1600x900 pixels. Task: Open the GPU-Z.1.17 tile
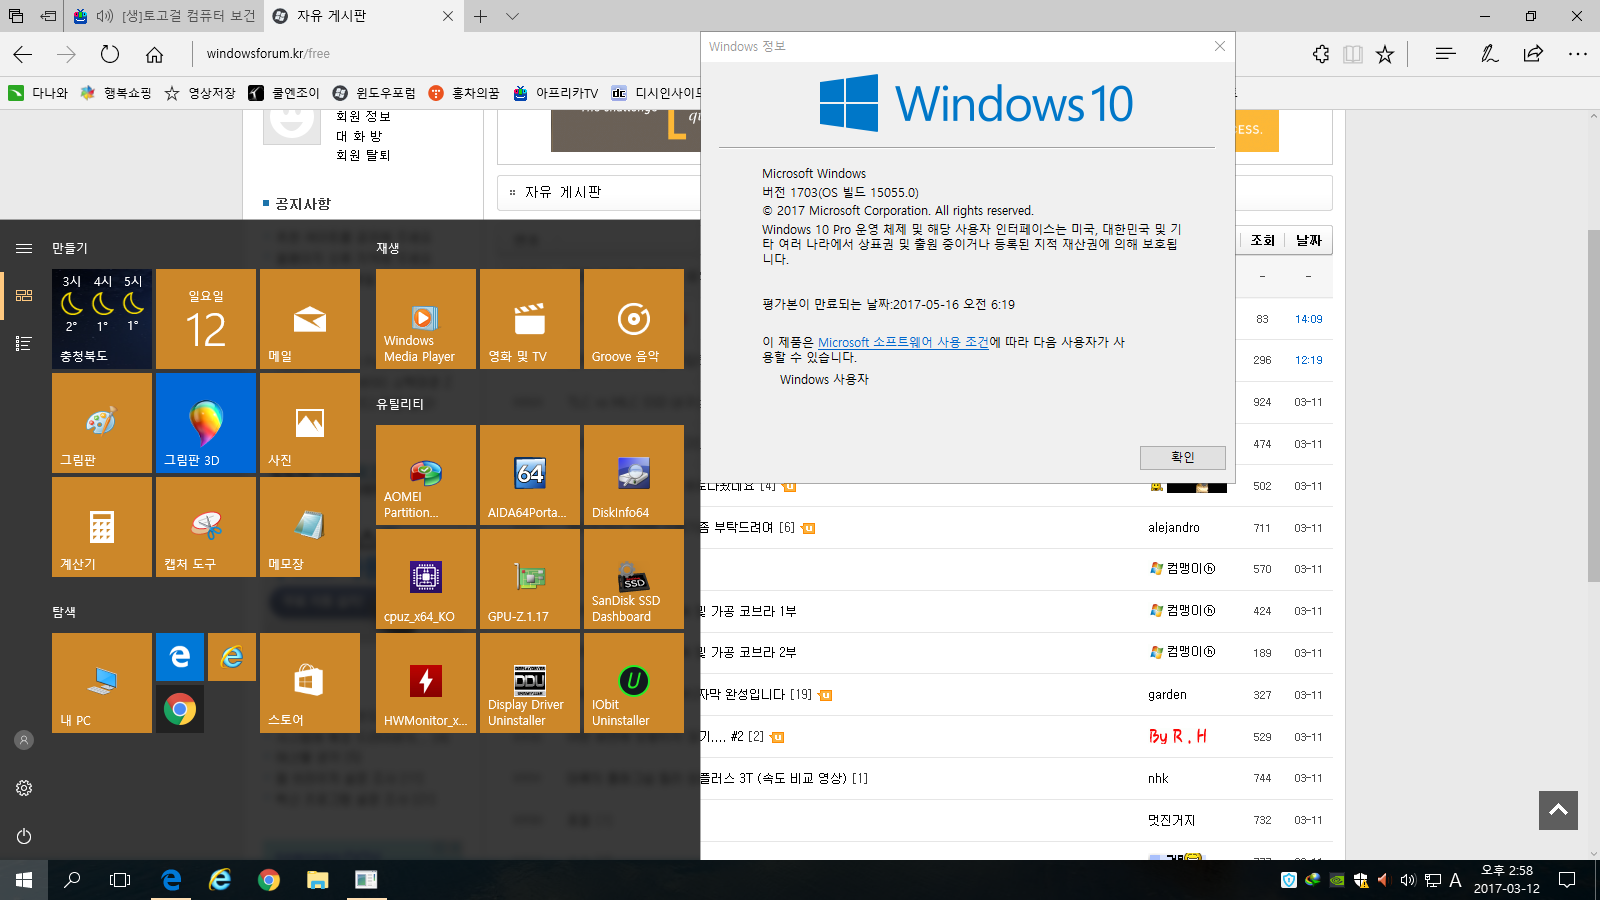click(x=530, y=579)
